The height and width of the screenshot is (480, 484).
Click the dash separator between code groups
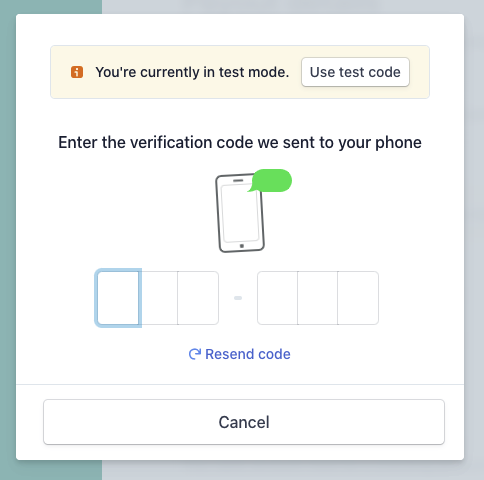238,298
